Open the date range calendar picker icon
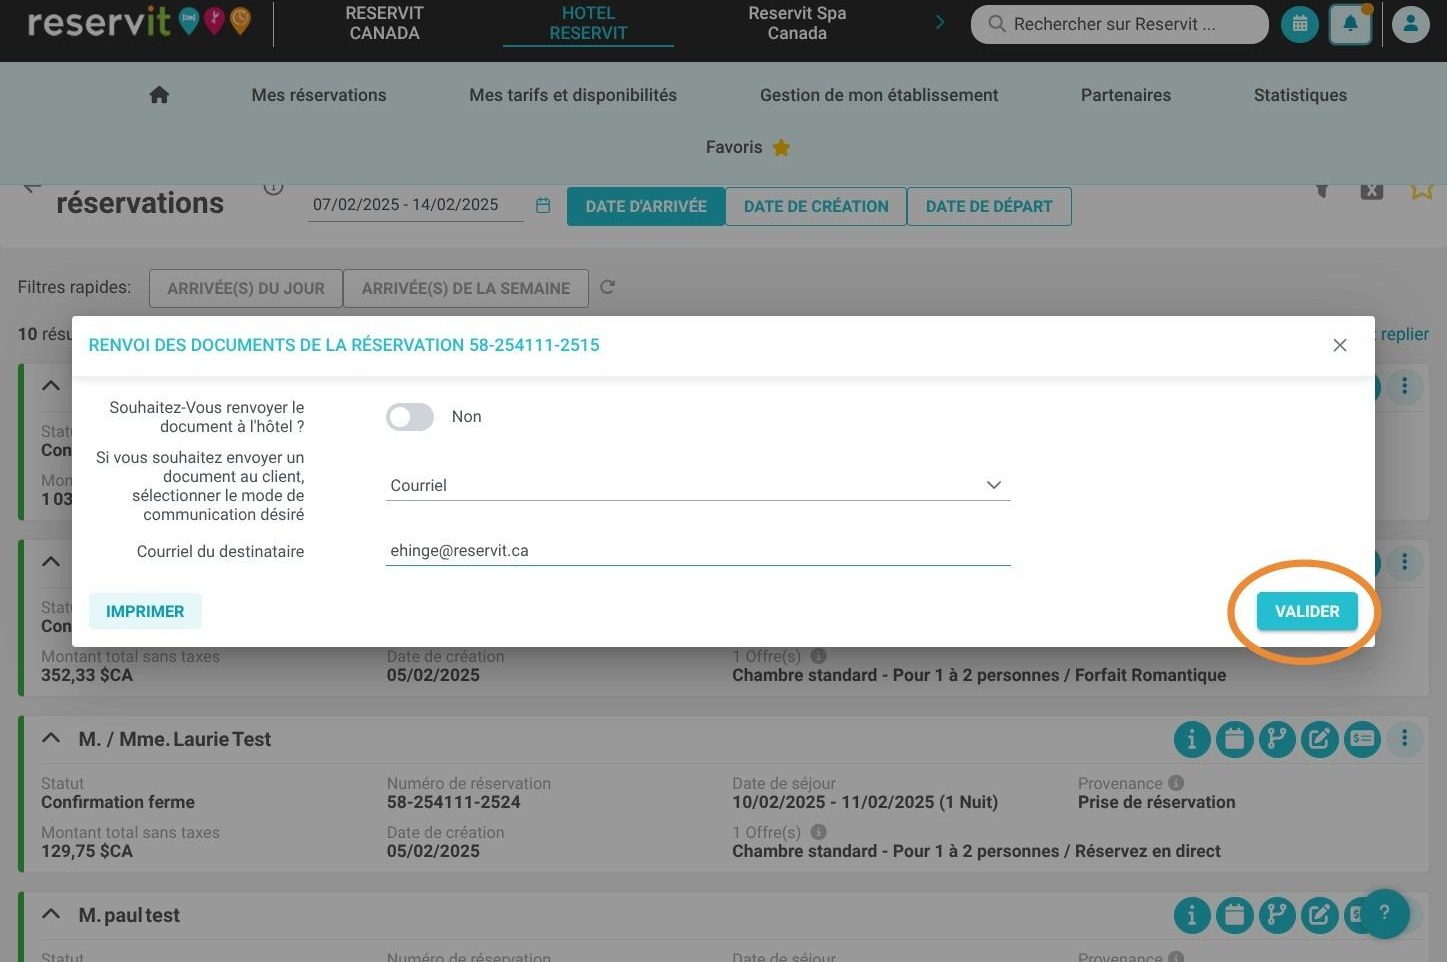Image resolution: width=1447 pixels, height=962 pixels. (x=543, y=205)
